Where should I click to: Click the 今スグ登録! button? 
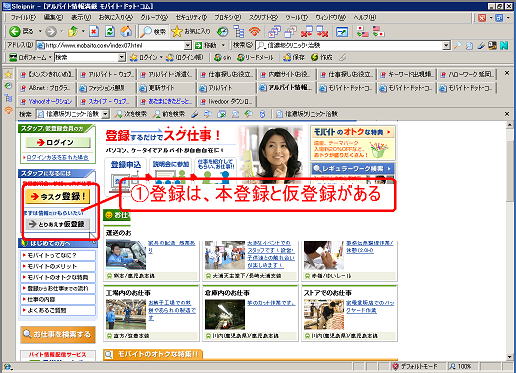pyautogui.click(x=58, y=196)
